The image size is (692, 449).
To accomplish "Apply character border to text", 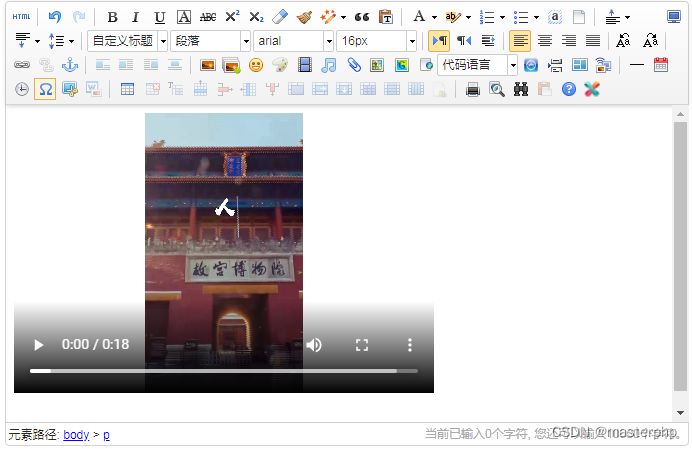I will click(184, 17).
